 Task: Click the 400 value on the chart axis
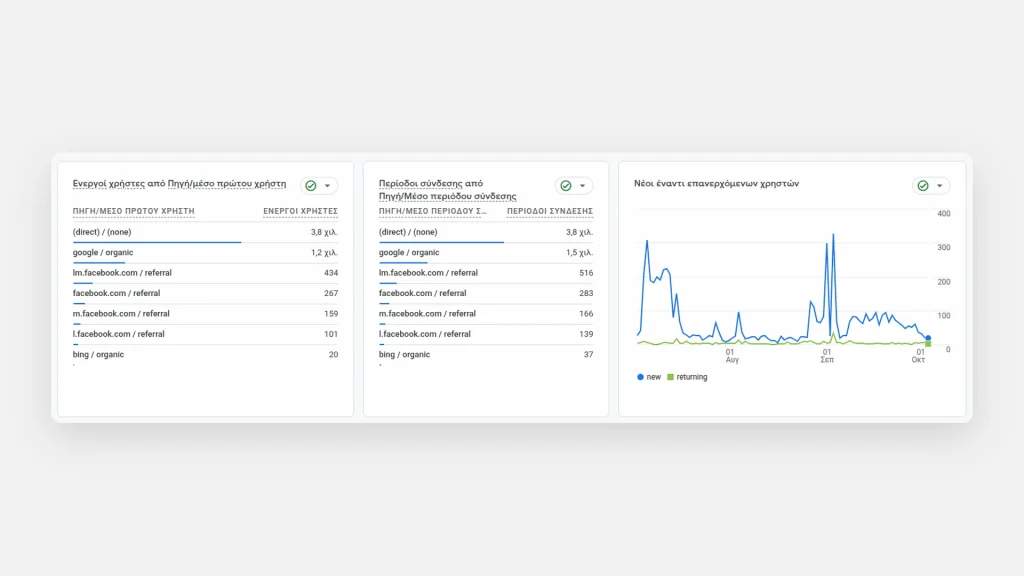944,214
